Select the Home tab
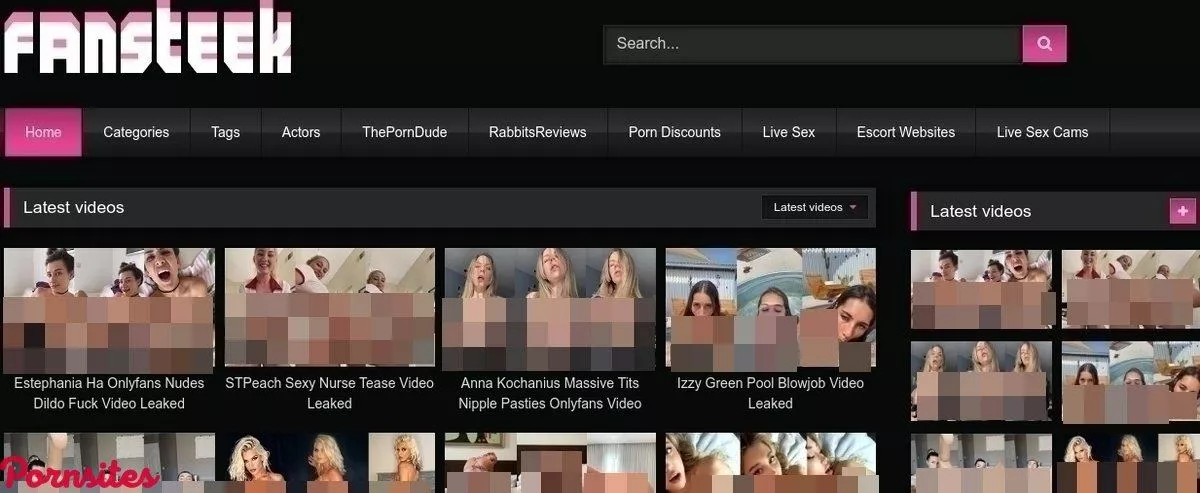Screen dimensions: 1200x493 point(43,132)
